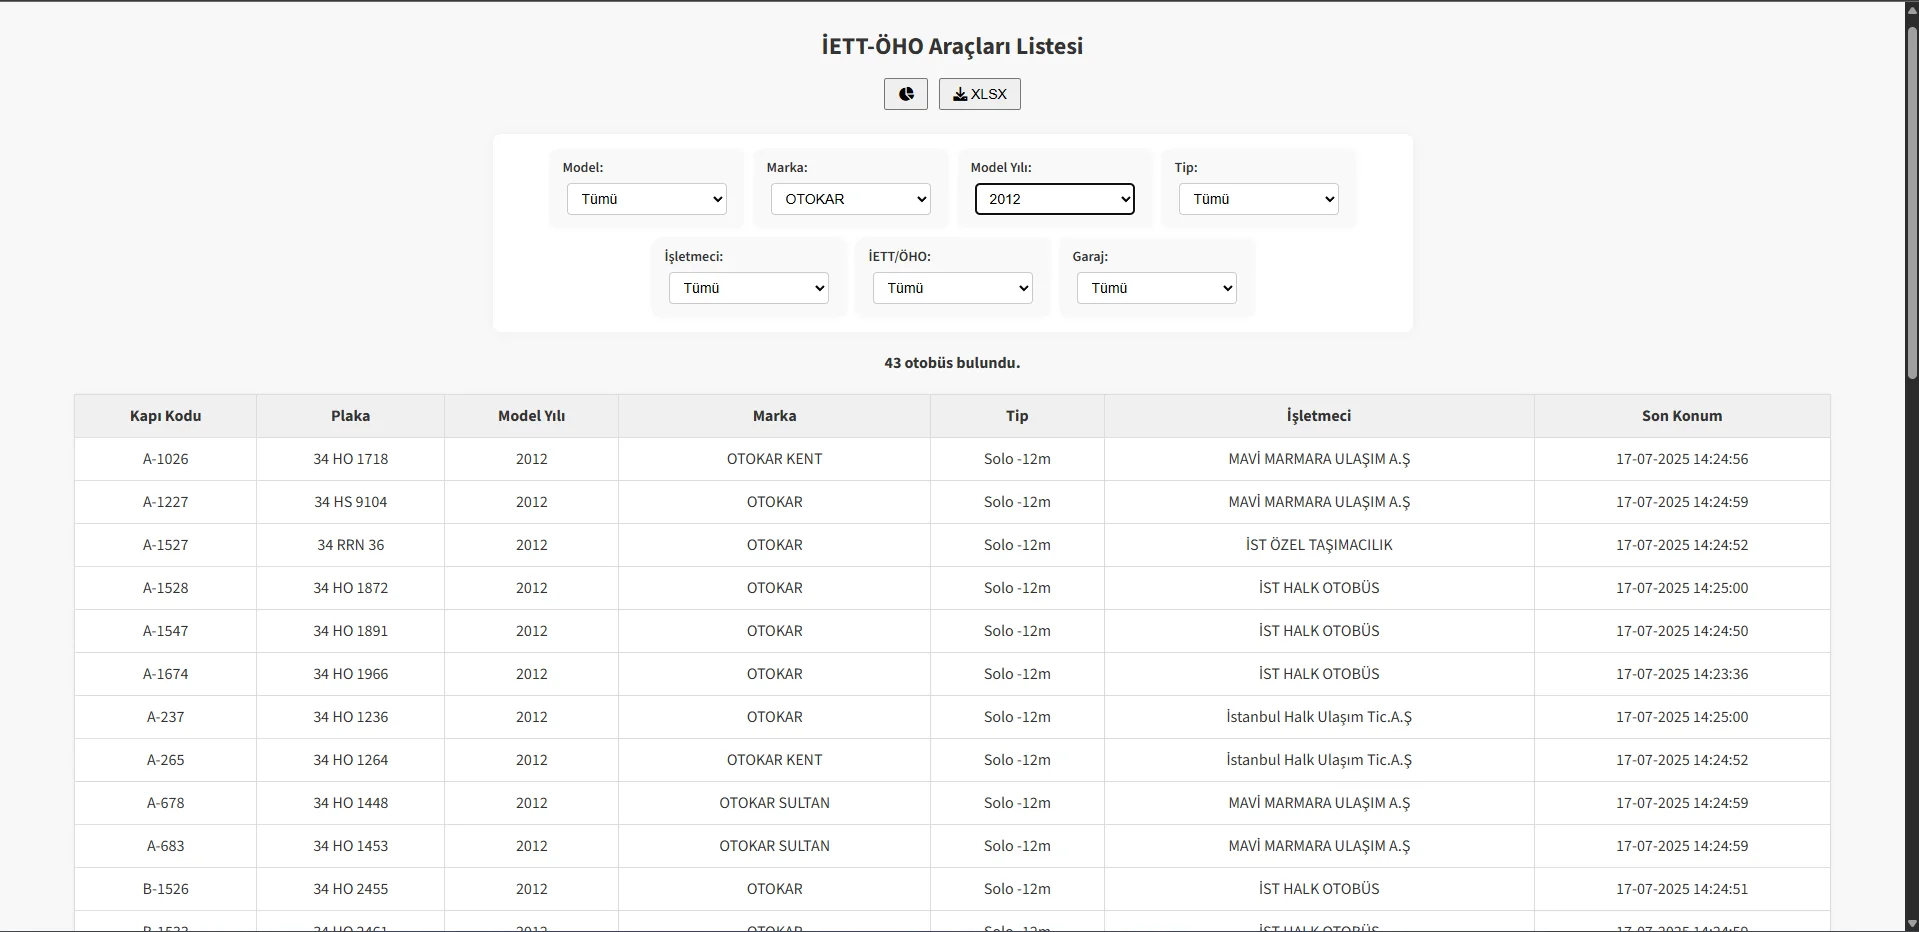Screen dimensions: 1919x932
Task: Click the İST ÖZEL TAŞIMACILIK operator cell
Action: [1318, 545]
